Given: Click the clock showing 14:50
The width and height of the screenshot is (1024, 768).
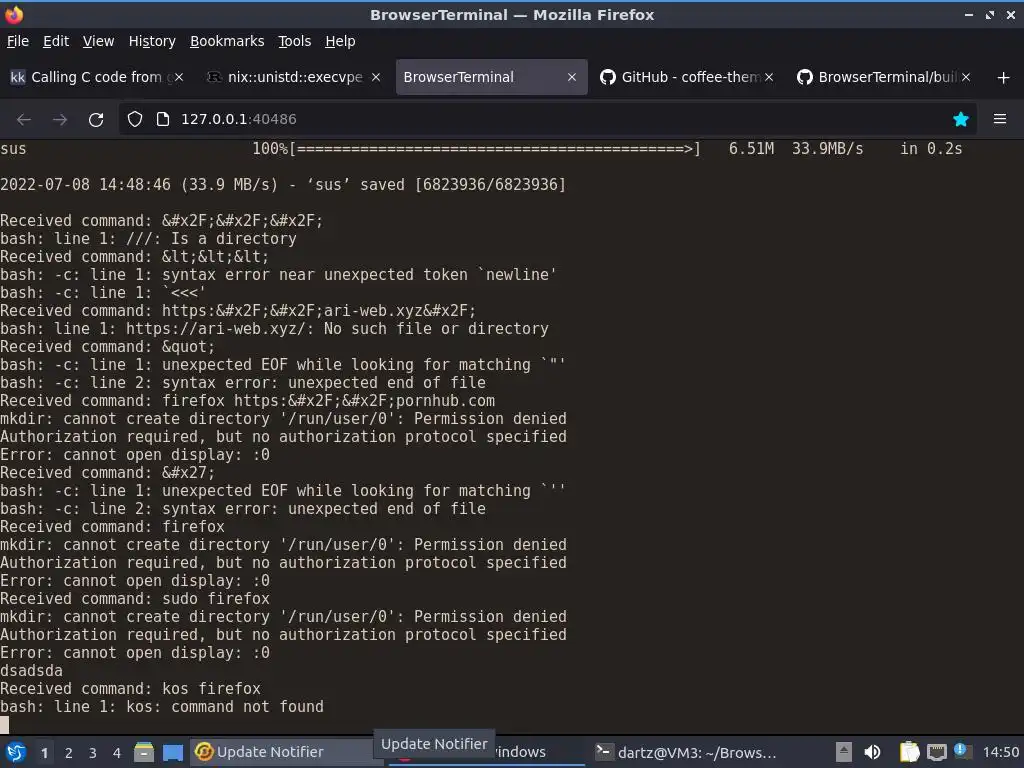Looking at the screenshot, I should (x=1001, y=752).
